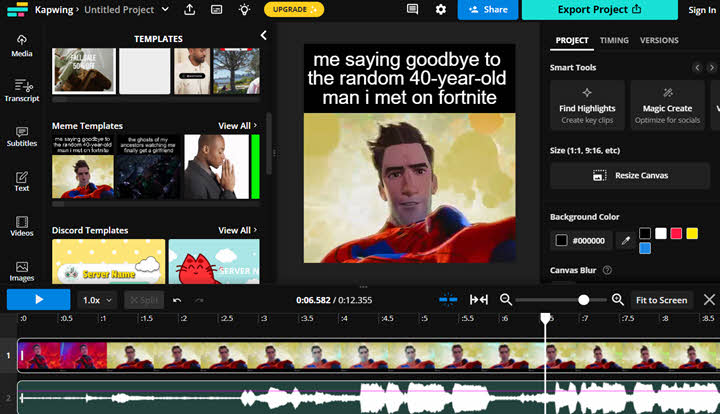
Task: Switch to the TIMING tab
Action: 612,40
